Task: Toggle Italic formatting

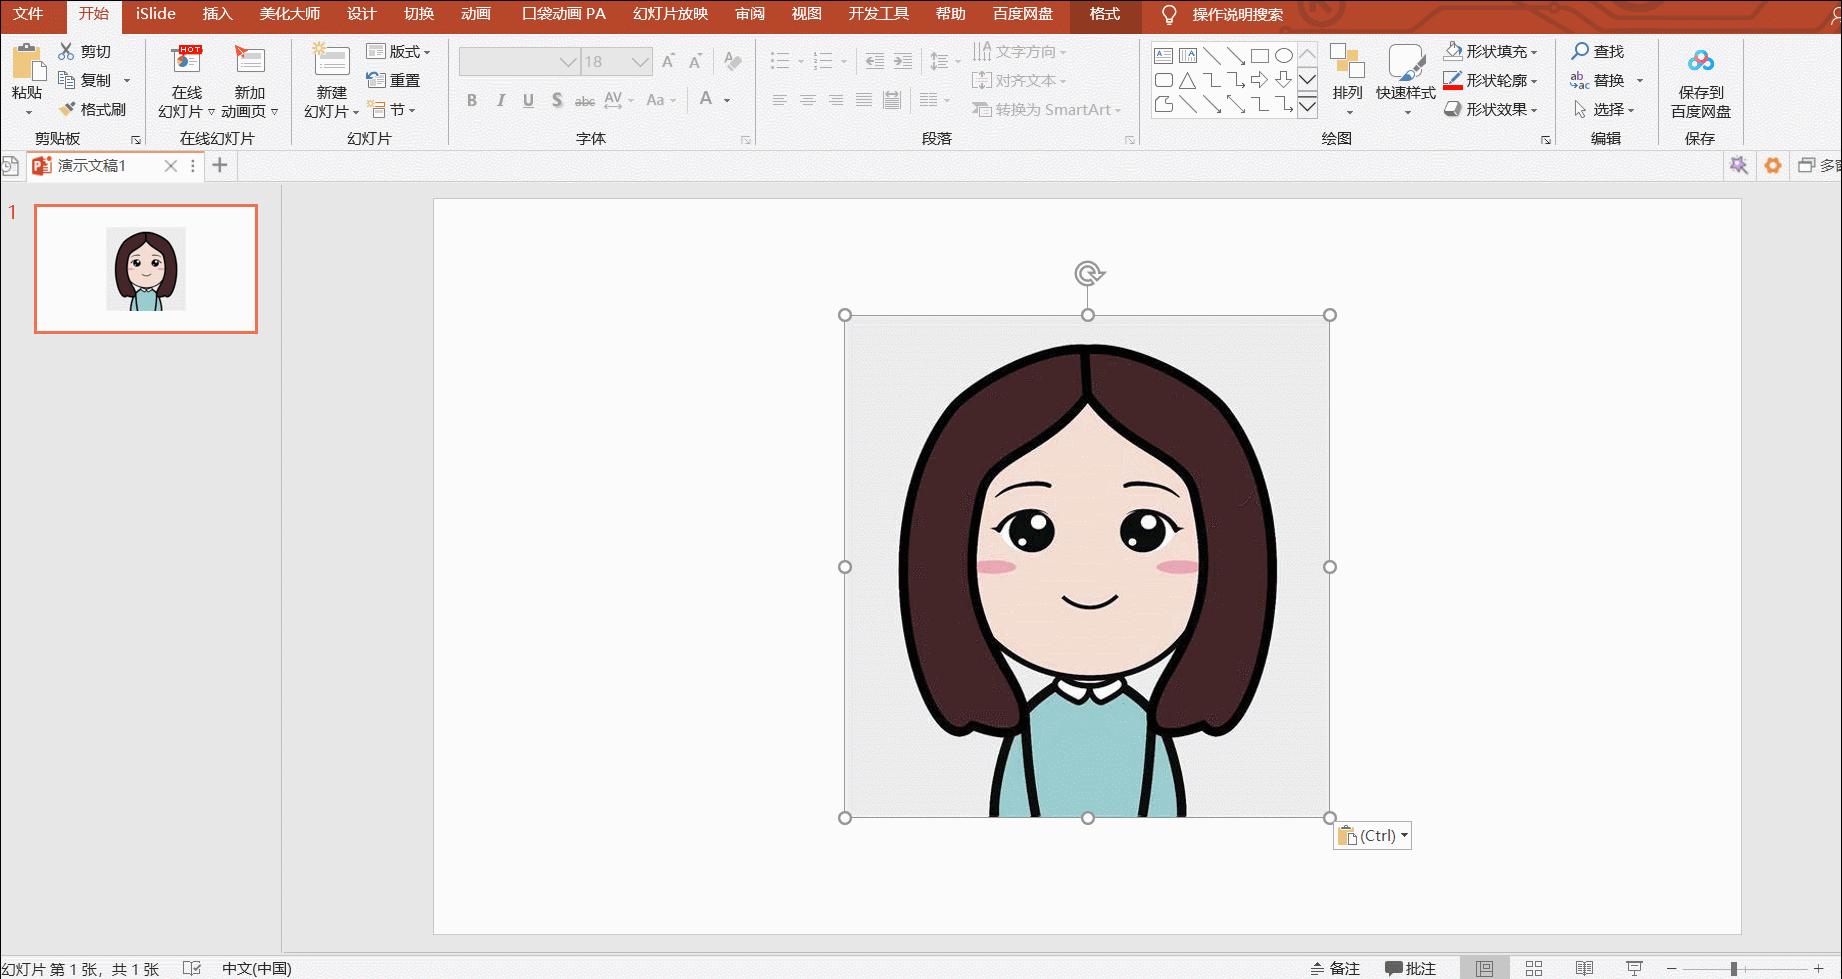Action: (500, 100)
